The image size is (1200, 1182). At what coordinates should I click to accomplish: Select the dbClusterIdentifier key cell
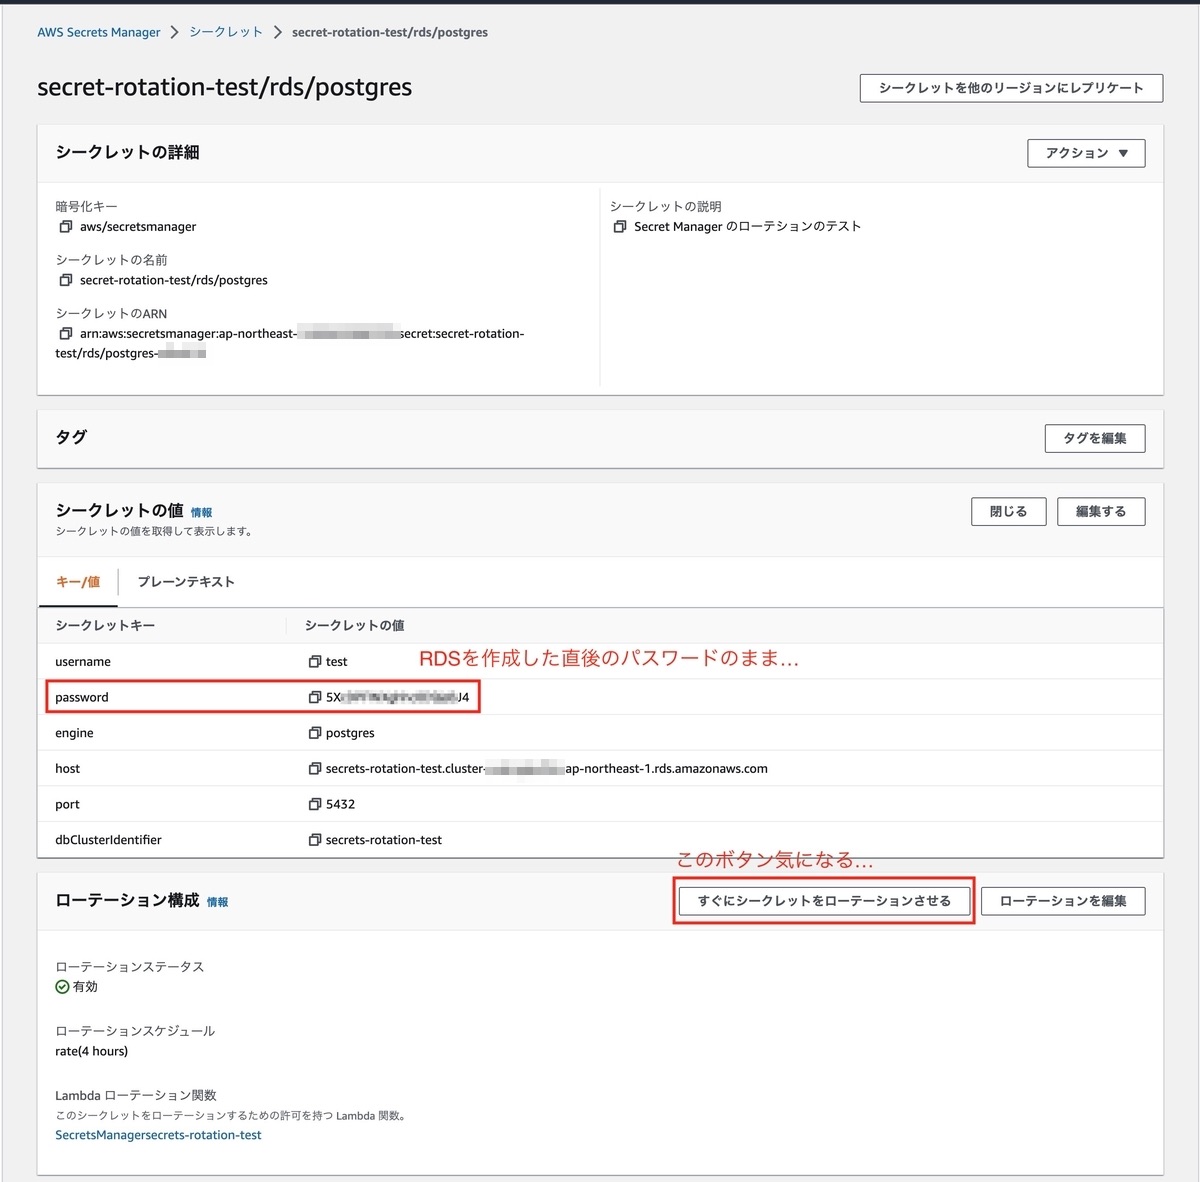coord(108,840)
